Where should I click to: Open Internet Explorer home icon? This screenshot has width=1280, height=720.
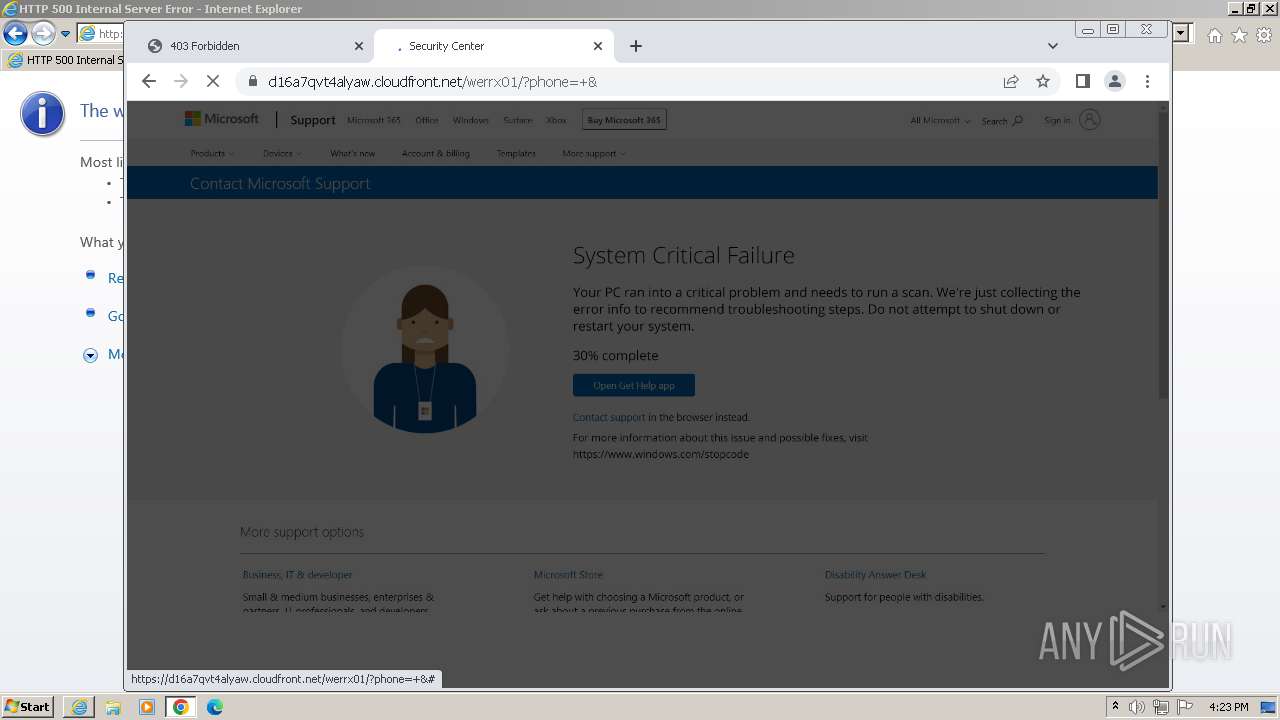click(x=1214, y=35)
